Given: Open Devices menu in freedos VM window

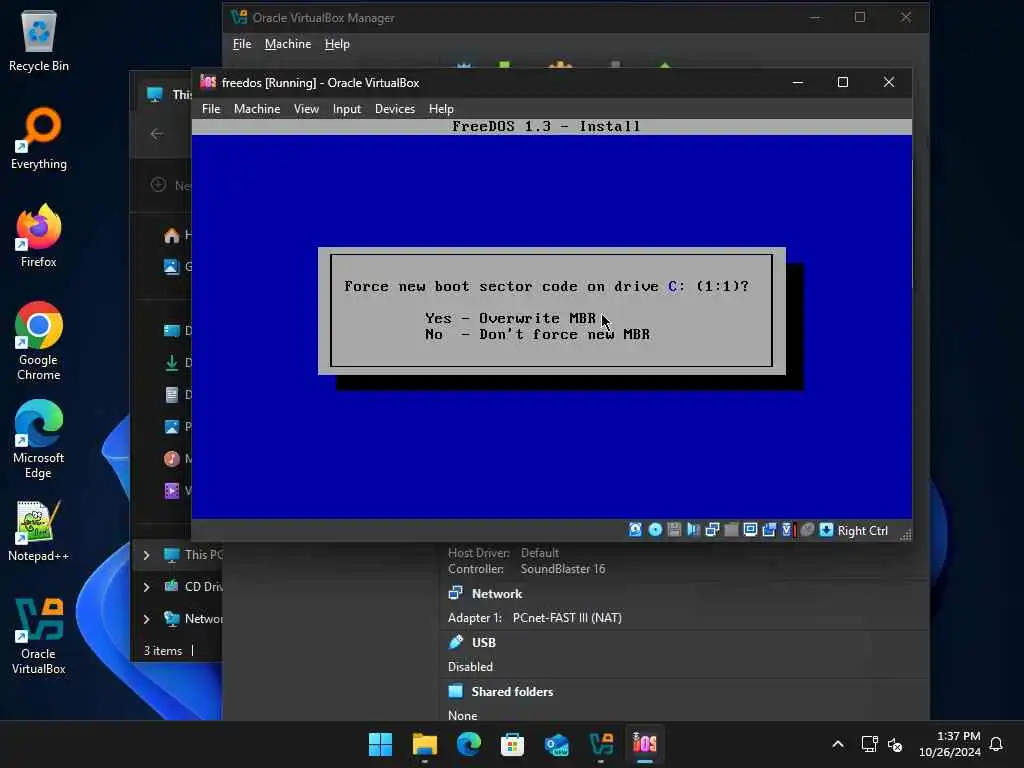Looking at the screenshot, I should click(394, 109).
